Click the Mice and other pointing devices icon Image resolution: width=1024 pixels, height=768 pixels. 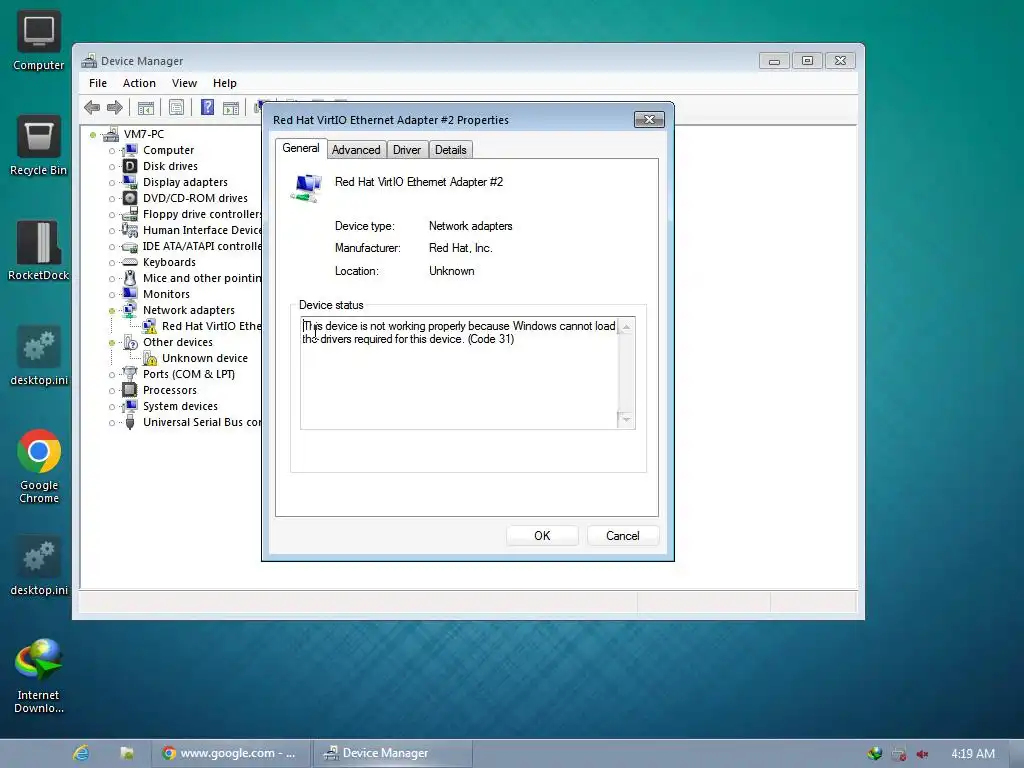pos(130,278)
